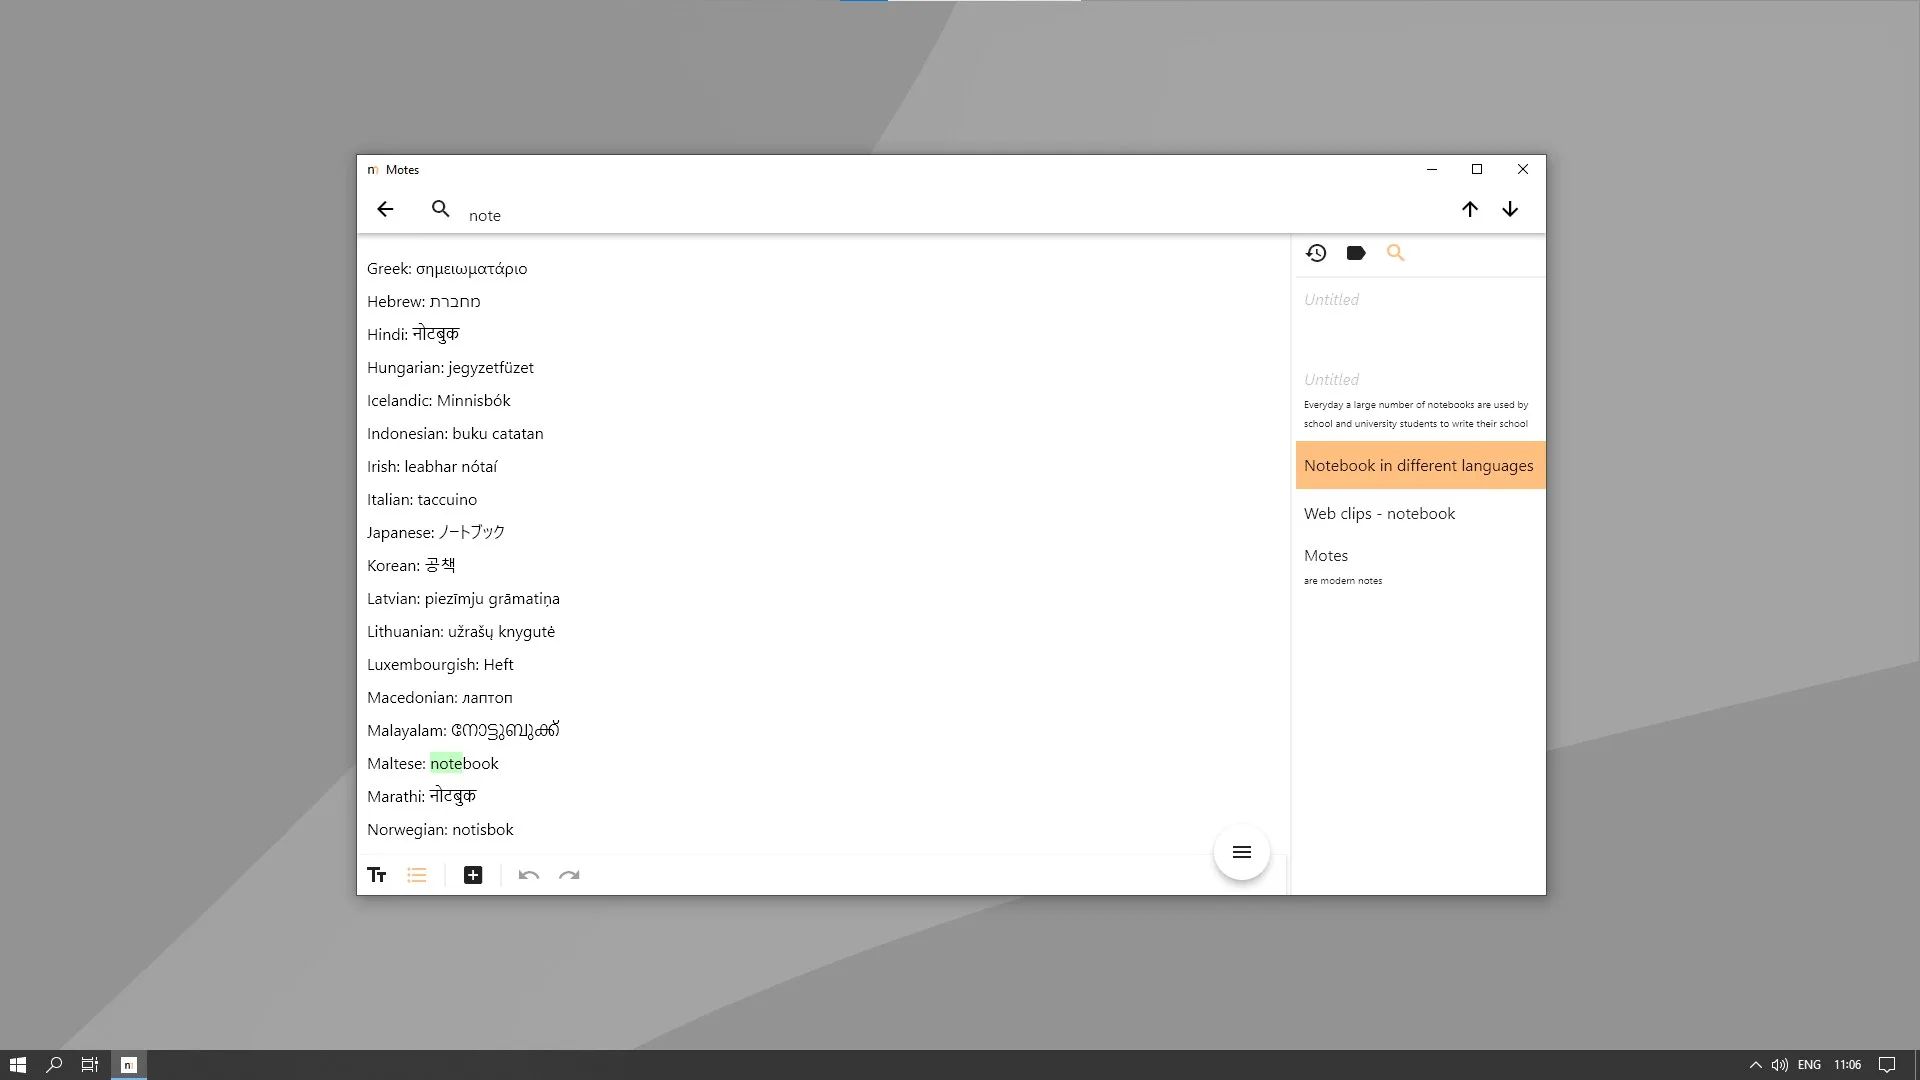This screenshot has width=1920, height=1080.
Task: Click the ENG language indicator
Action: click(1809, 1065)
